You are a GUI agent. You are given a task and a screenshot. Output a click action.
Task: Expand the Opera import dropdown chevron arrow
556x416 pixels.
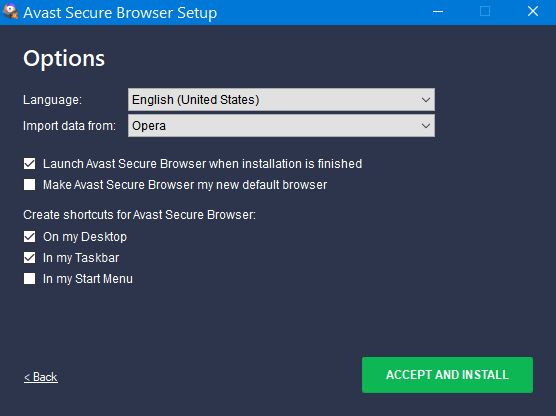426,126
